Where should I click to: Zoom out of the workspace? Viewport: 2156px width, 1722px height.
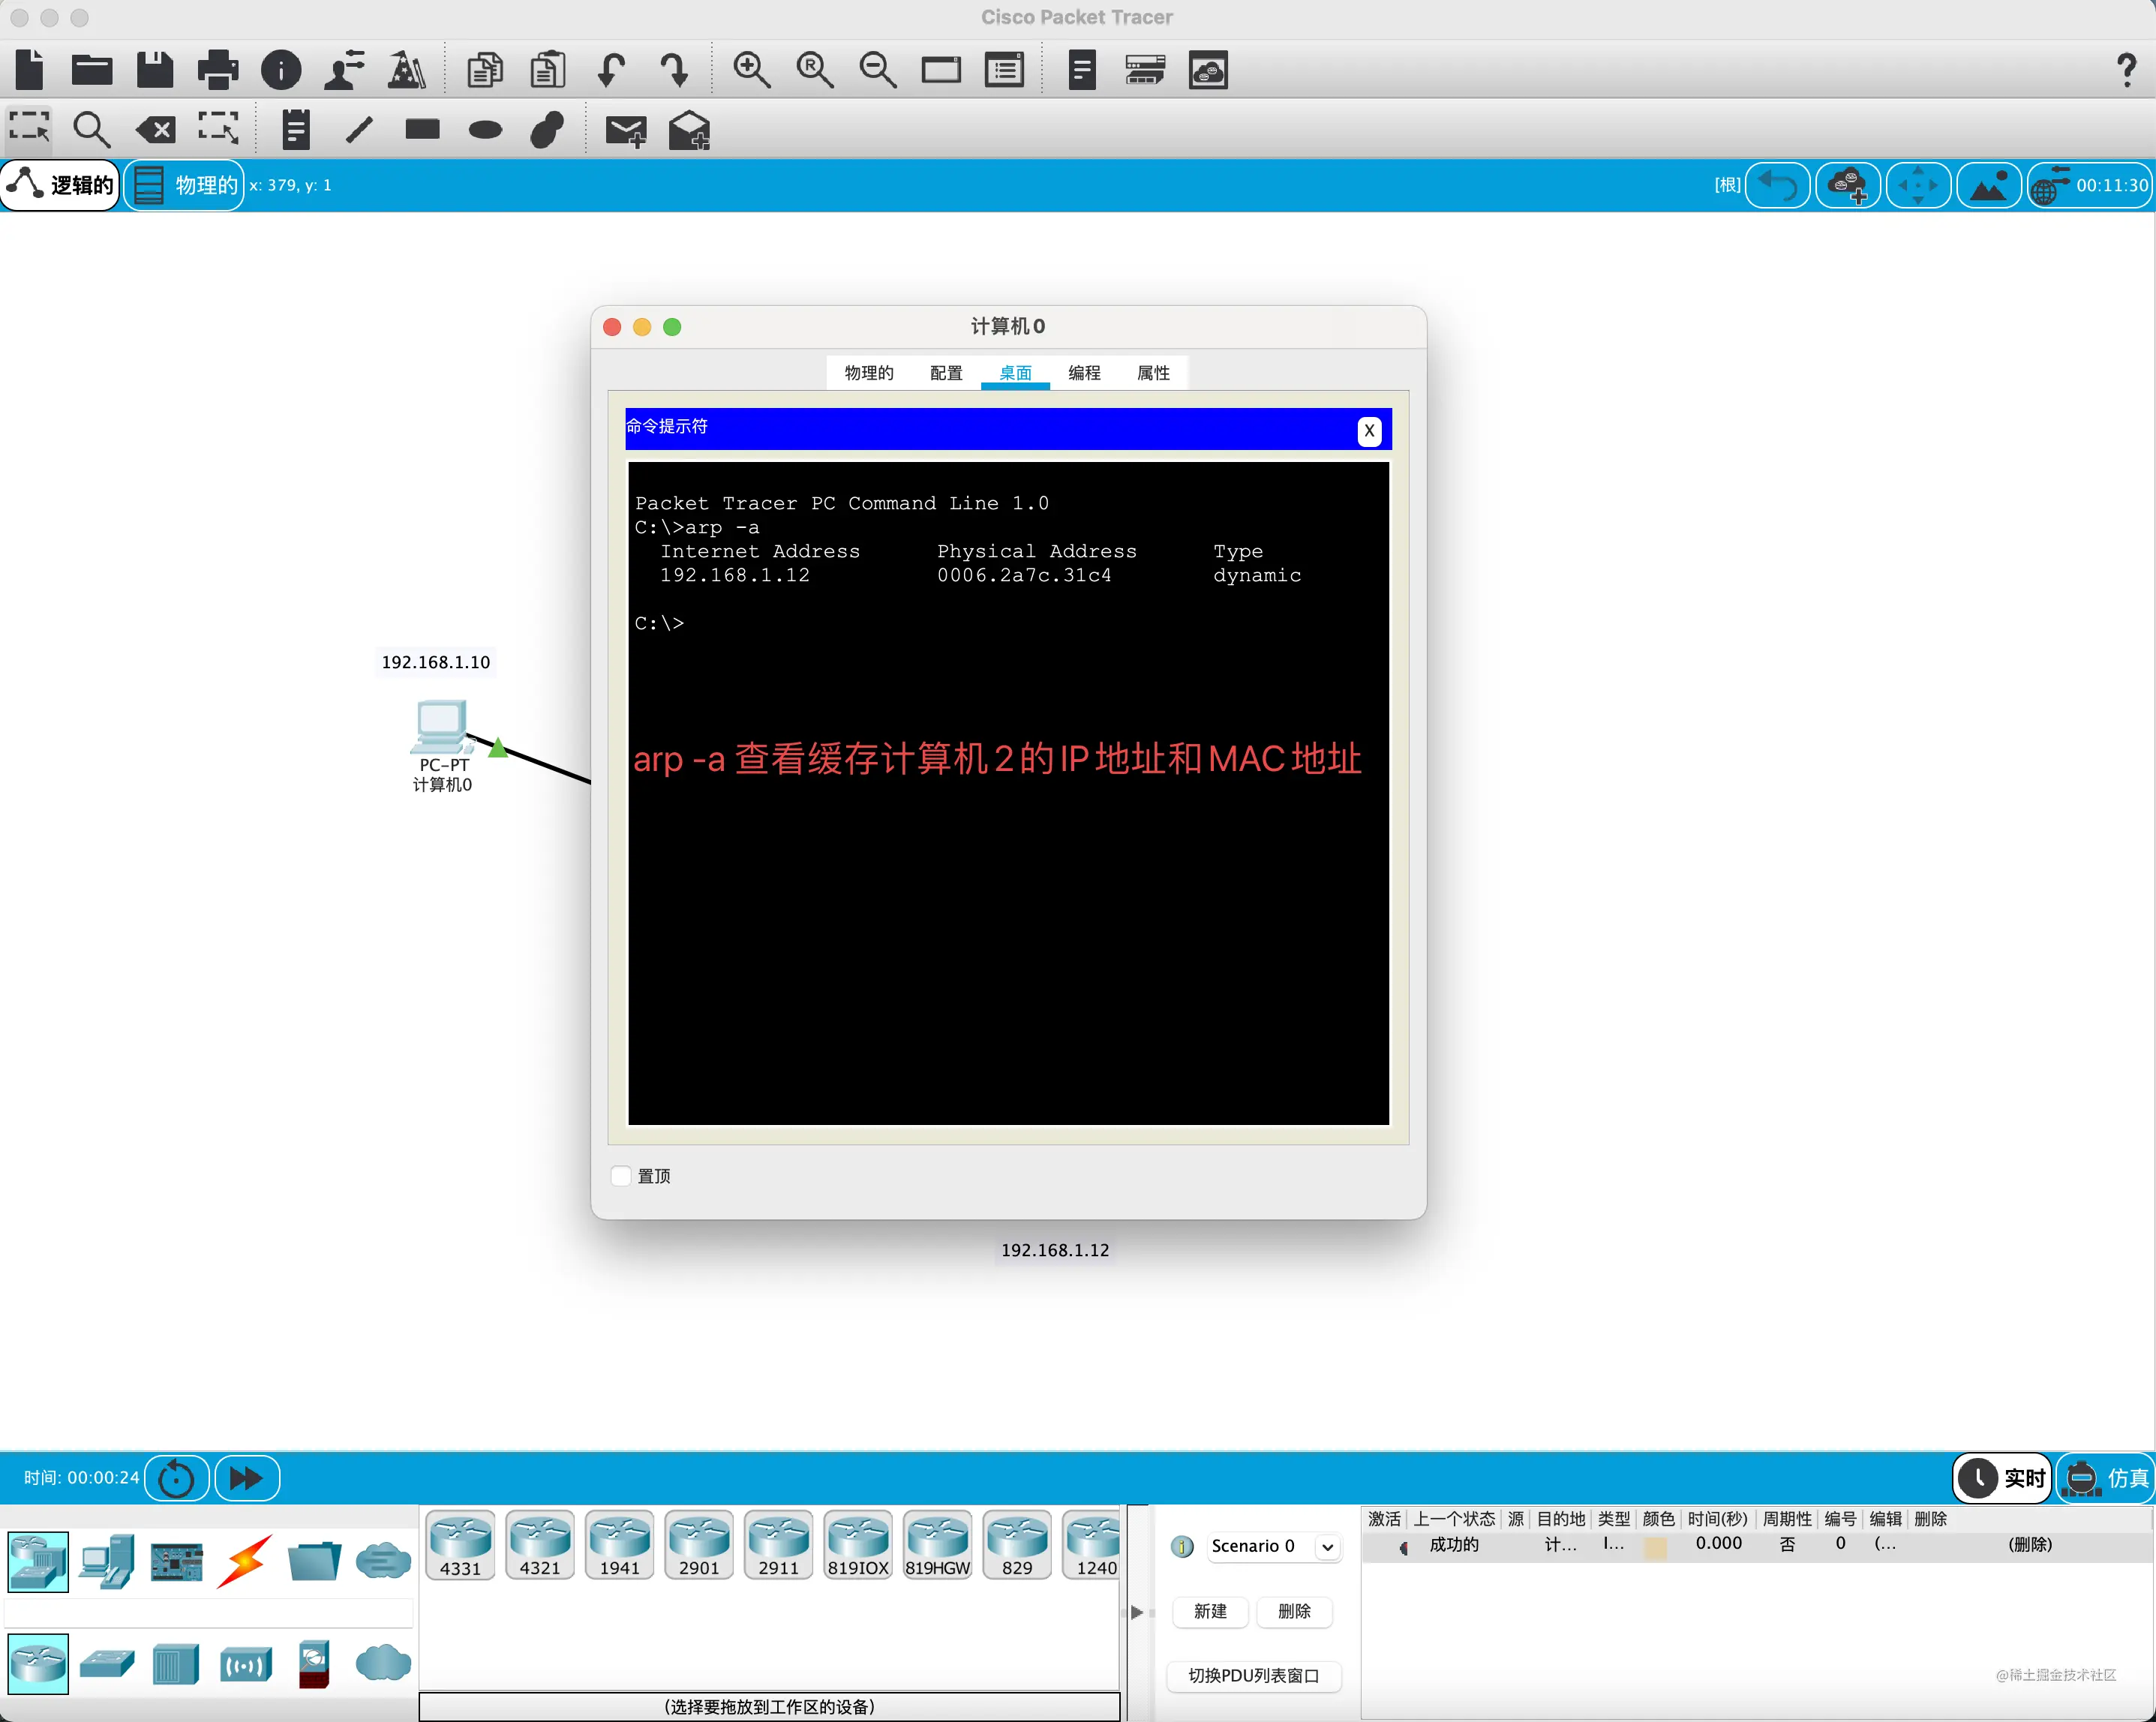(878, 70)
